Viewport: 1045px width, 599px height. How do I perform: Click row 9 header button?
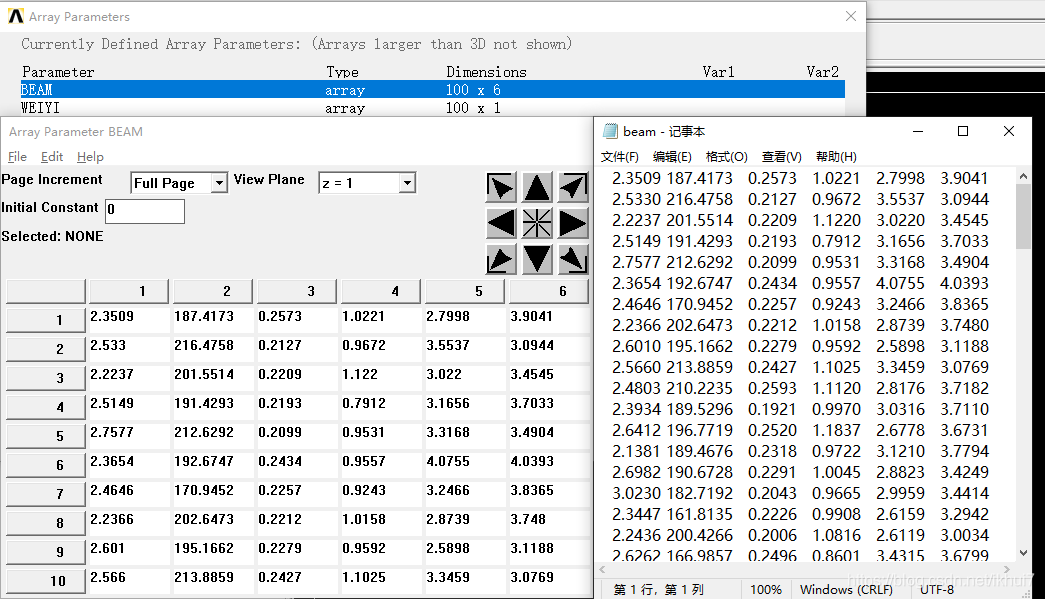click(45, 552)
